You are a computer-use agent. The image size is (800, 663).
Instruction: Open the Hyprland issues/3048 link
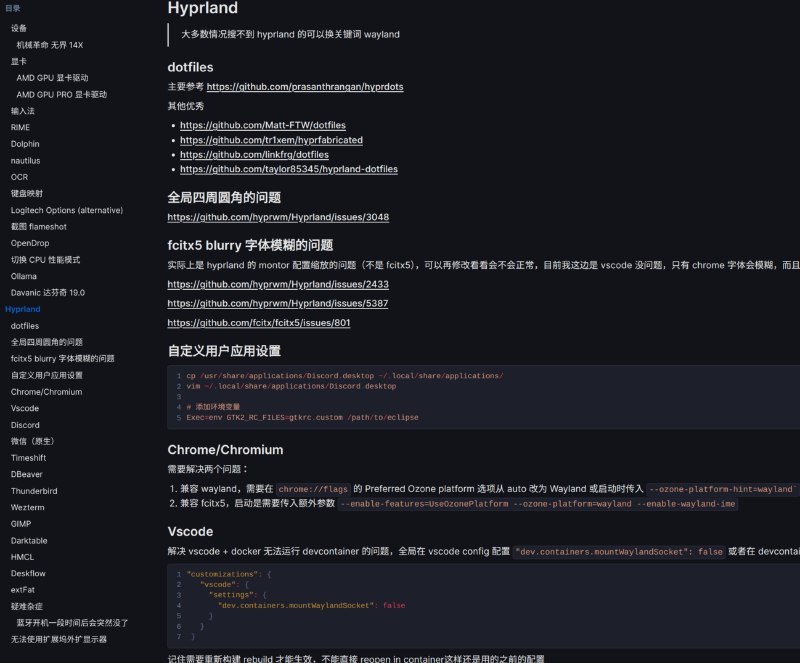click(278, 217)
